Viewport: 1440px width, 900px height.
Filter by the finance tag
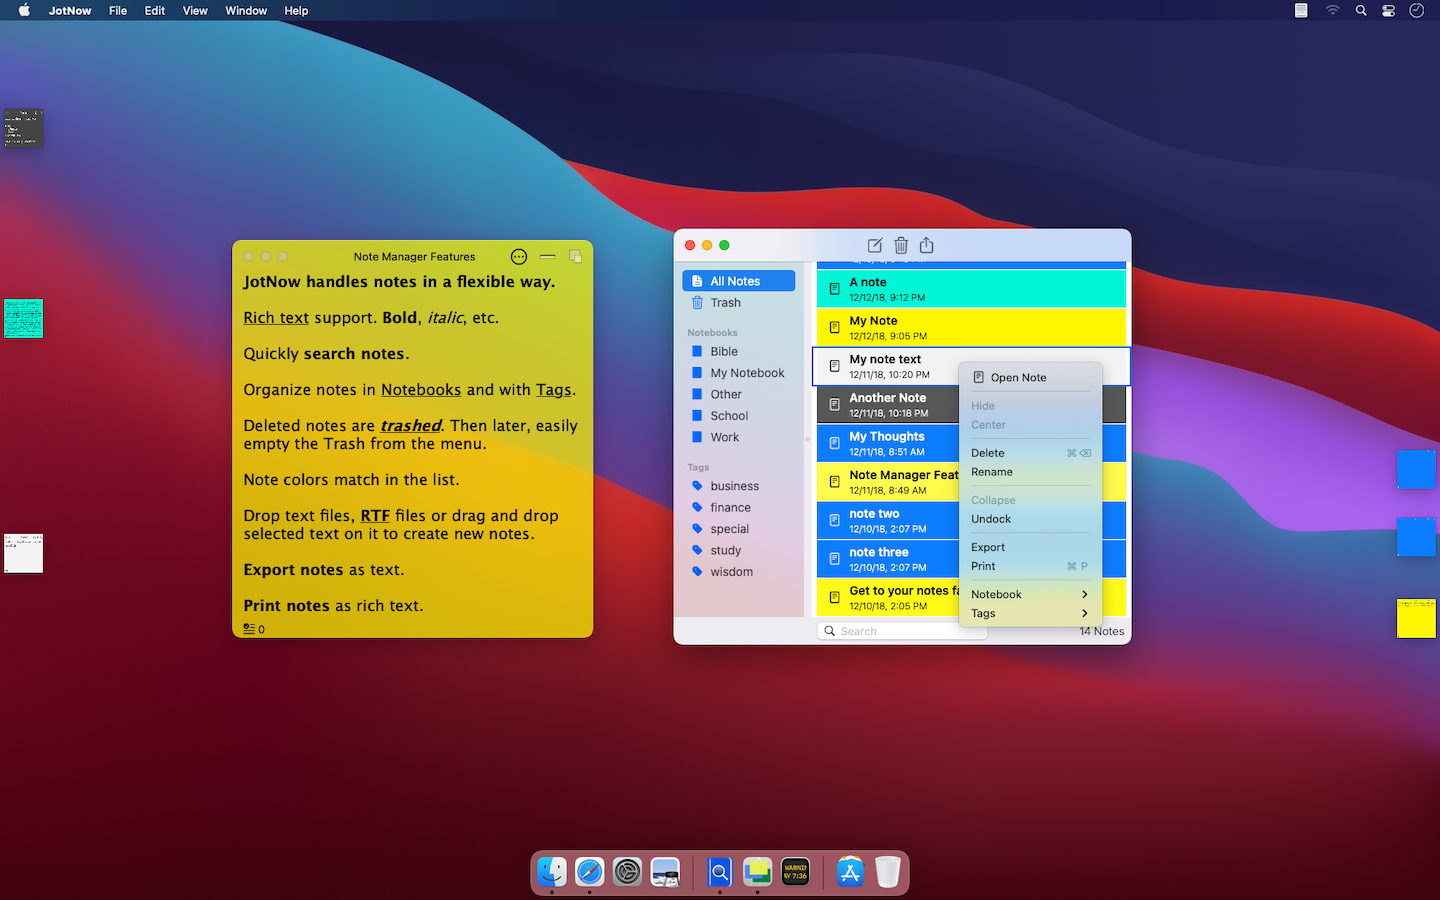click(x=730, y=508)
